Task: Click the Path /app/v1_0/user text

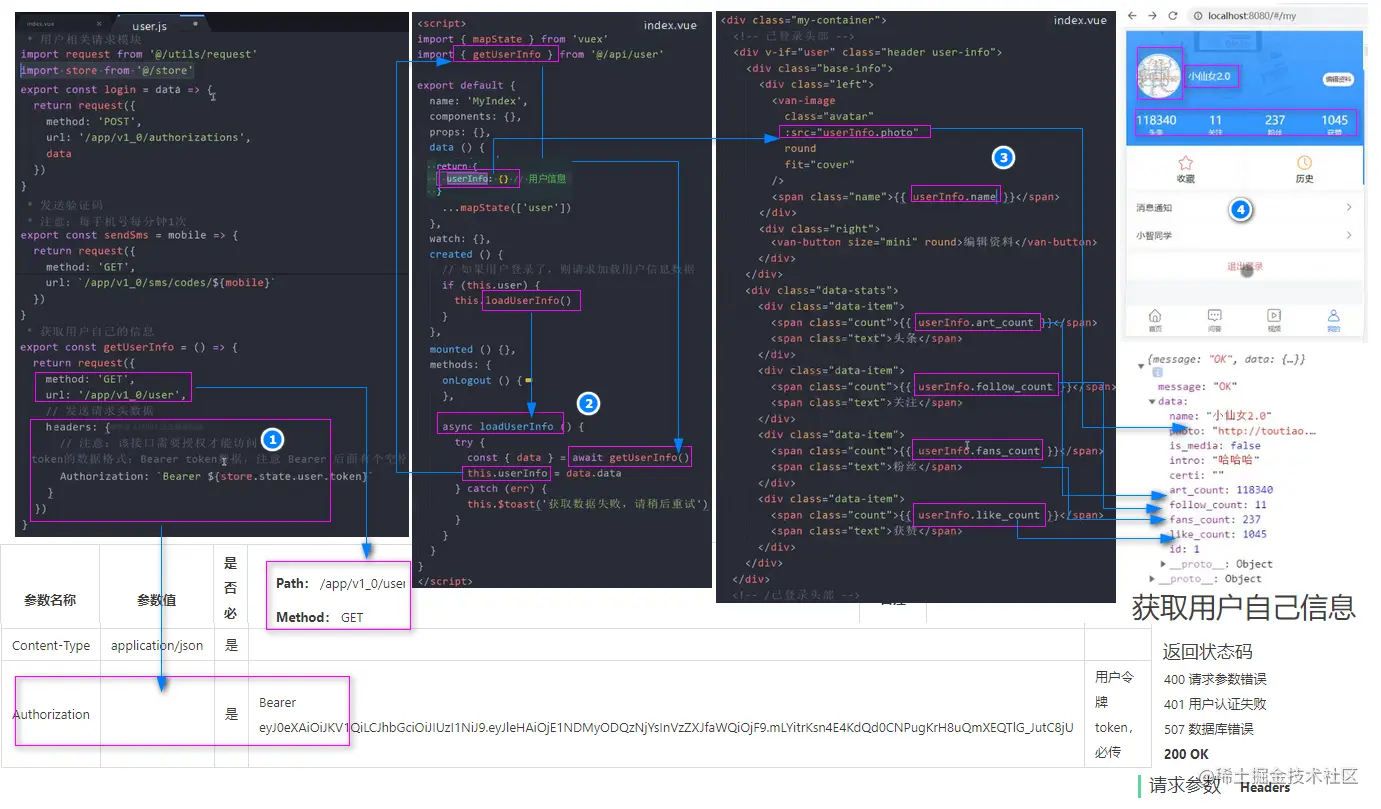Action: pyautogui.click(x=341, y=583)
